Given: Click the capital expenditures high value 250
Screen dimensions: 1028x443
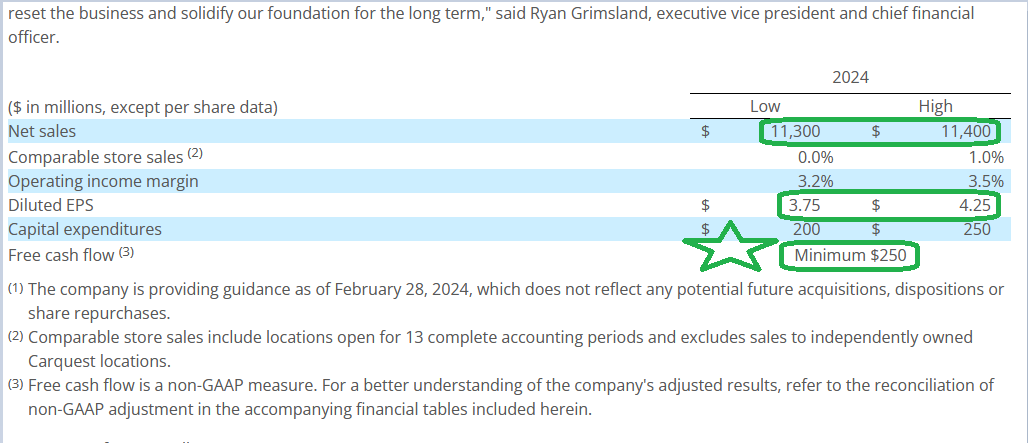Looking at the screenshot, I should click(977, 230).
